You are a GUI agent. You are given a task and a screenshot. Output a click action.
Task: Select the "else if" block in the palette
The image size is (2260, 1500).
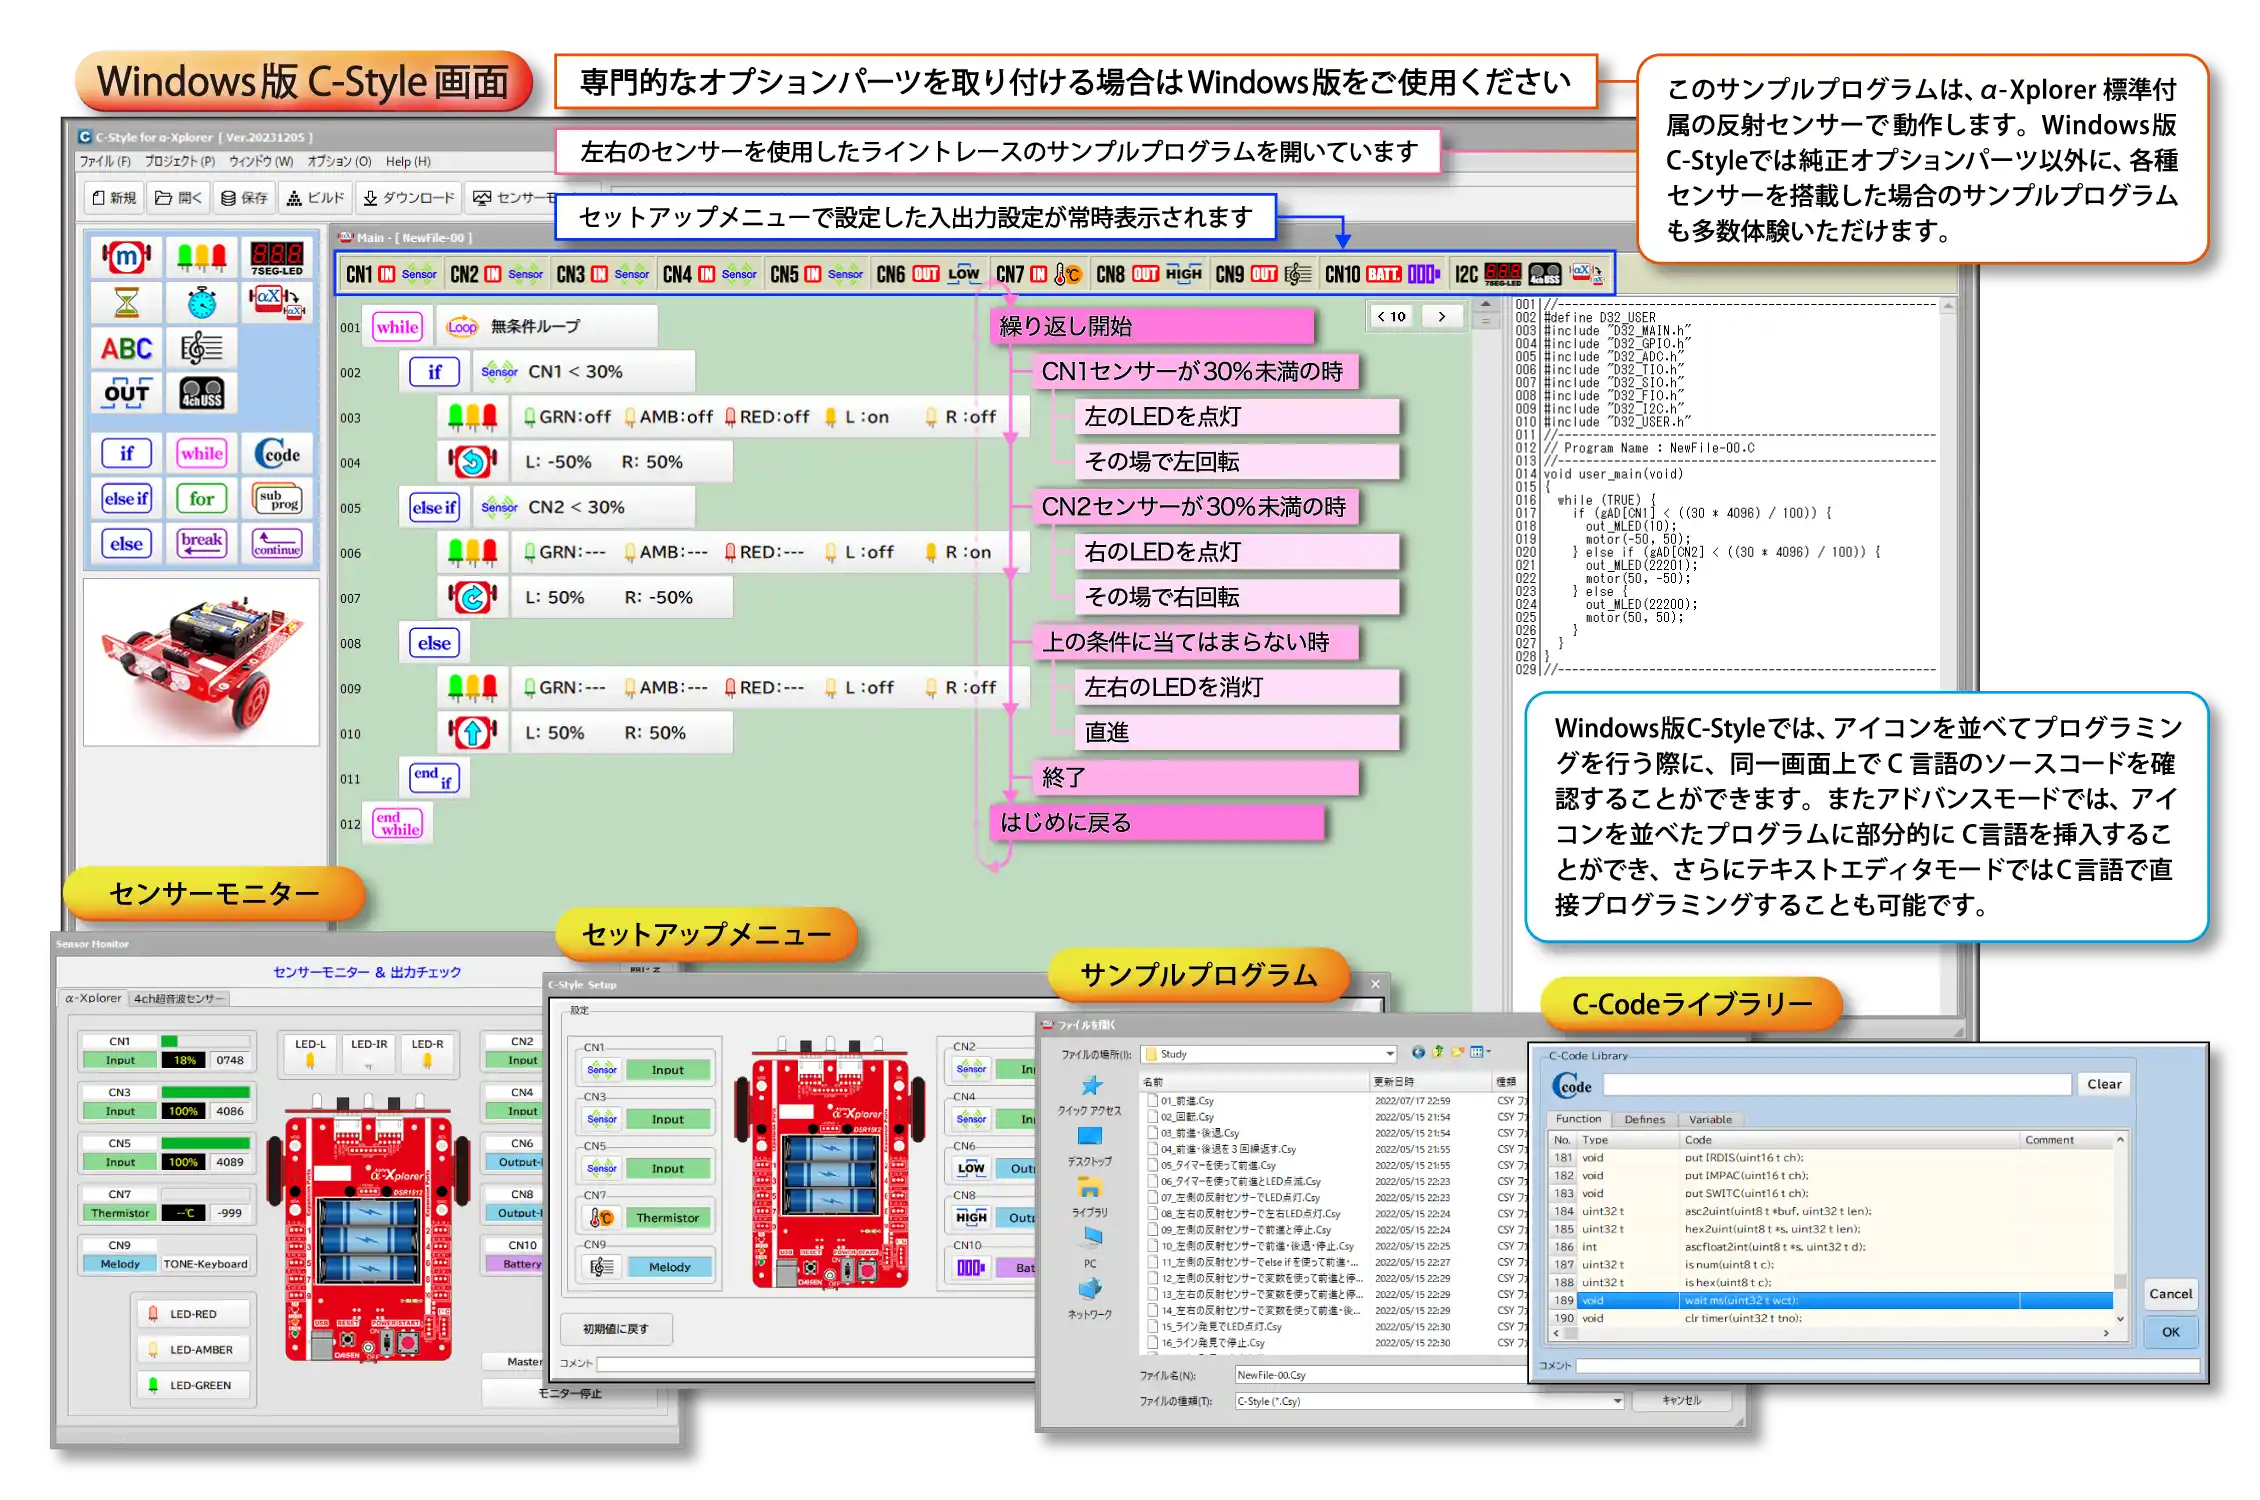(x=126, y=498)
